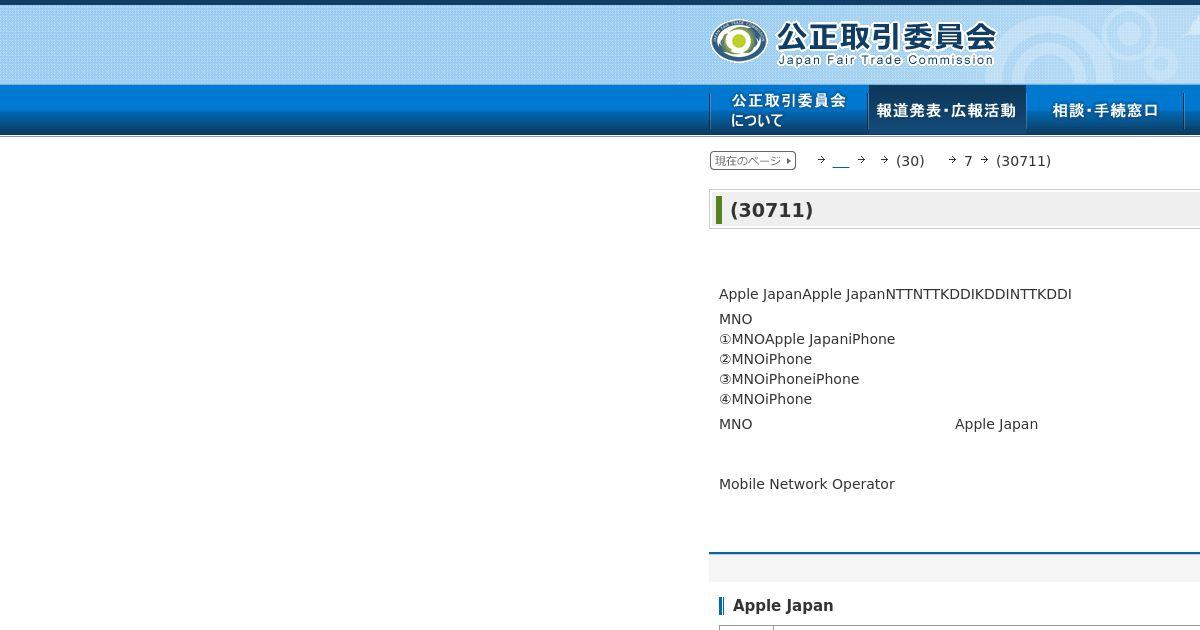Click the (30711) breadcrumb entry
The height and width of the screenshot is (630, 1200).
(1023, 161)
